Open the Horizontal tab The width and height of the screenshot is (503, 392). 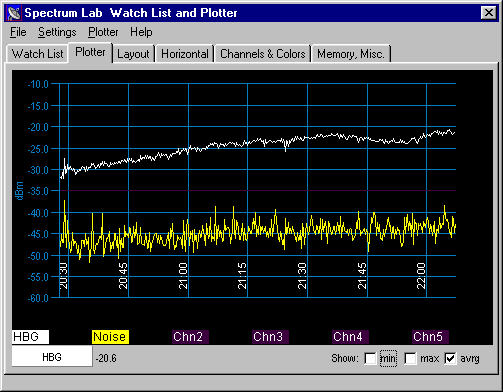point(185,54)
